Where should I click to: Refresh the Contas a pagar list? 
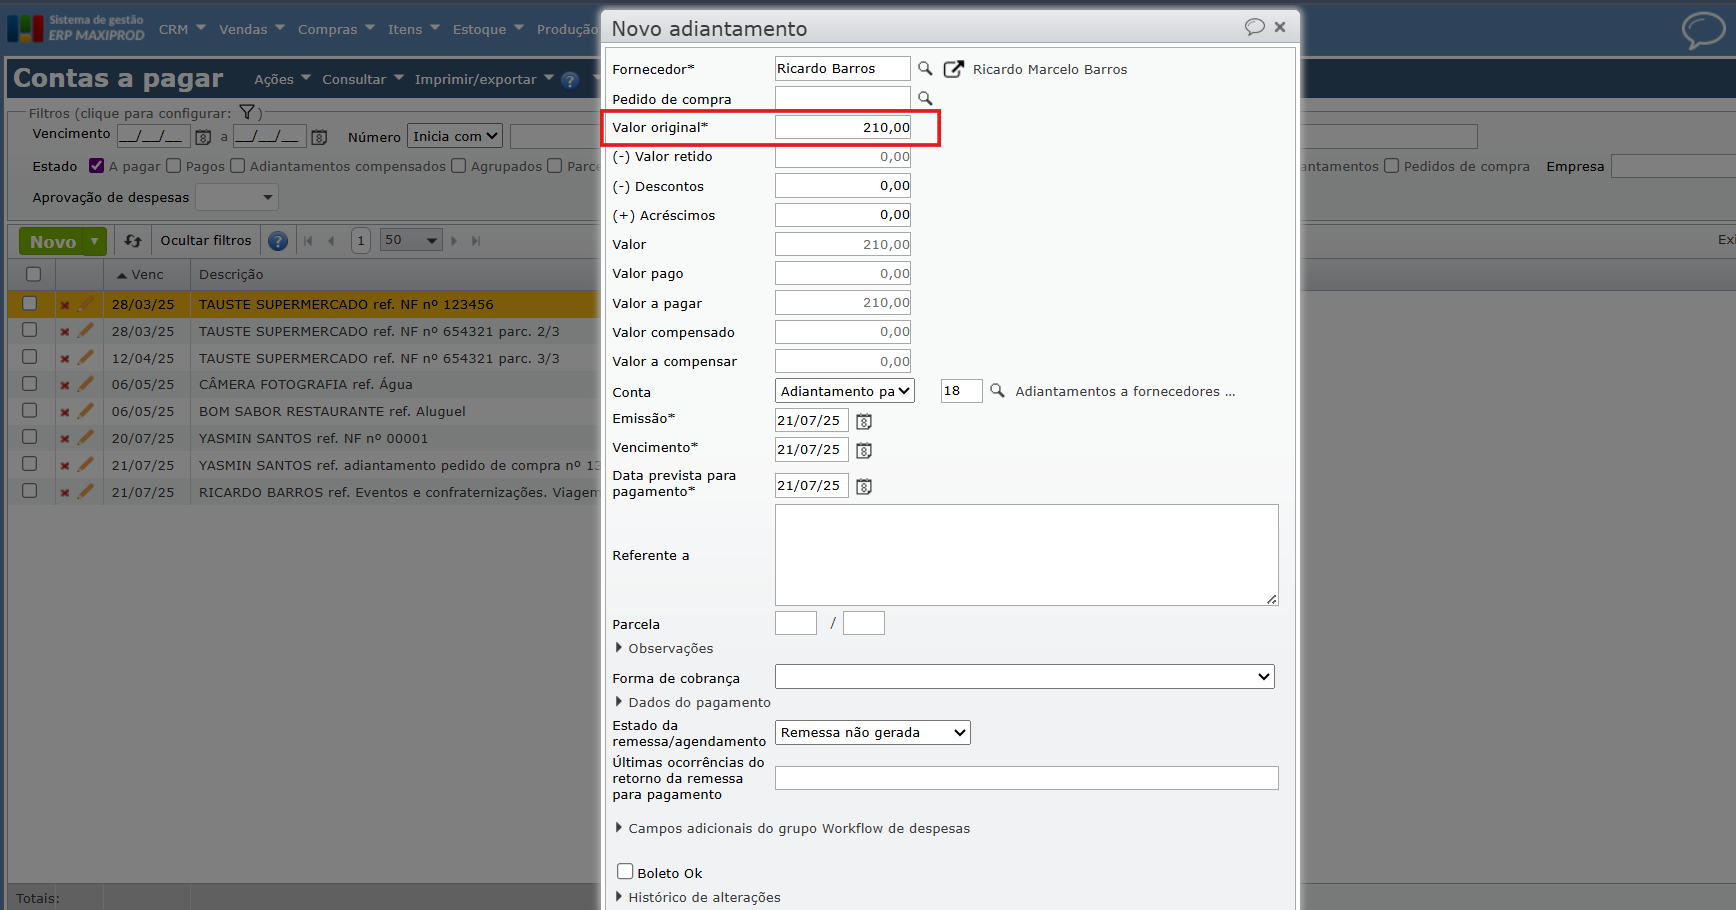point(133,241)
